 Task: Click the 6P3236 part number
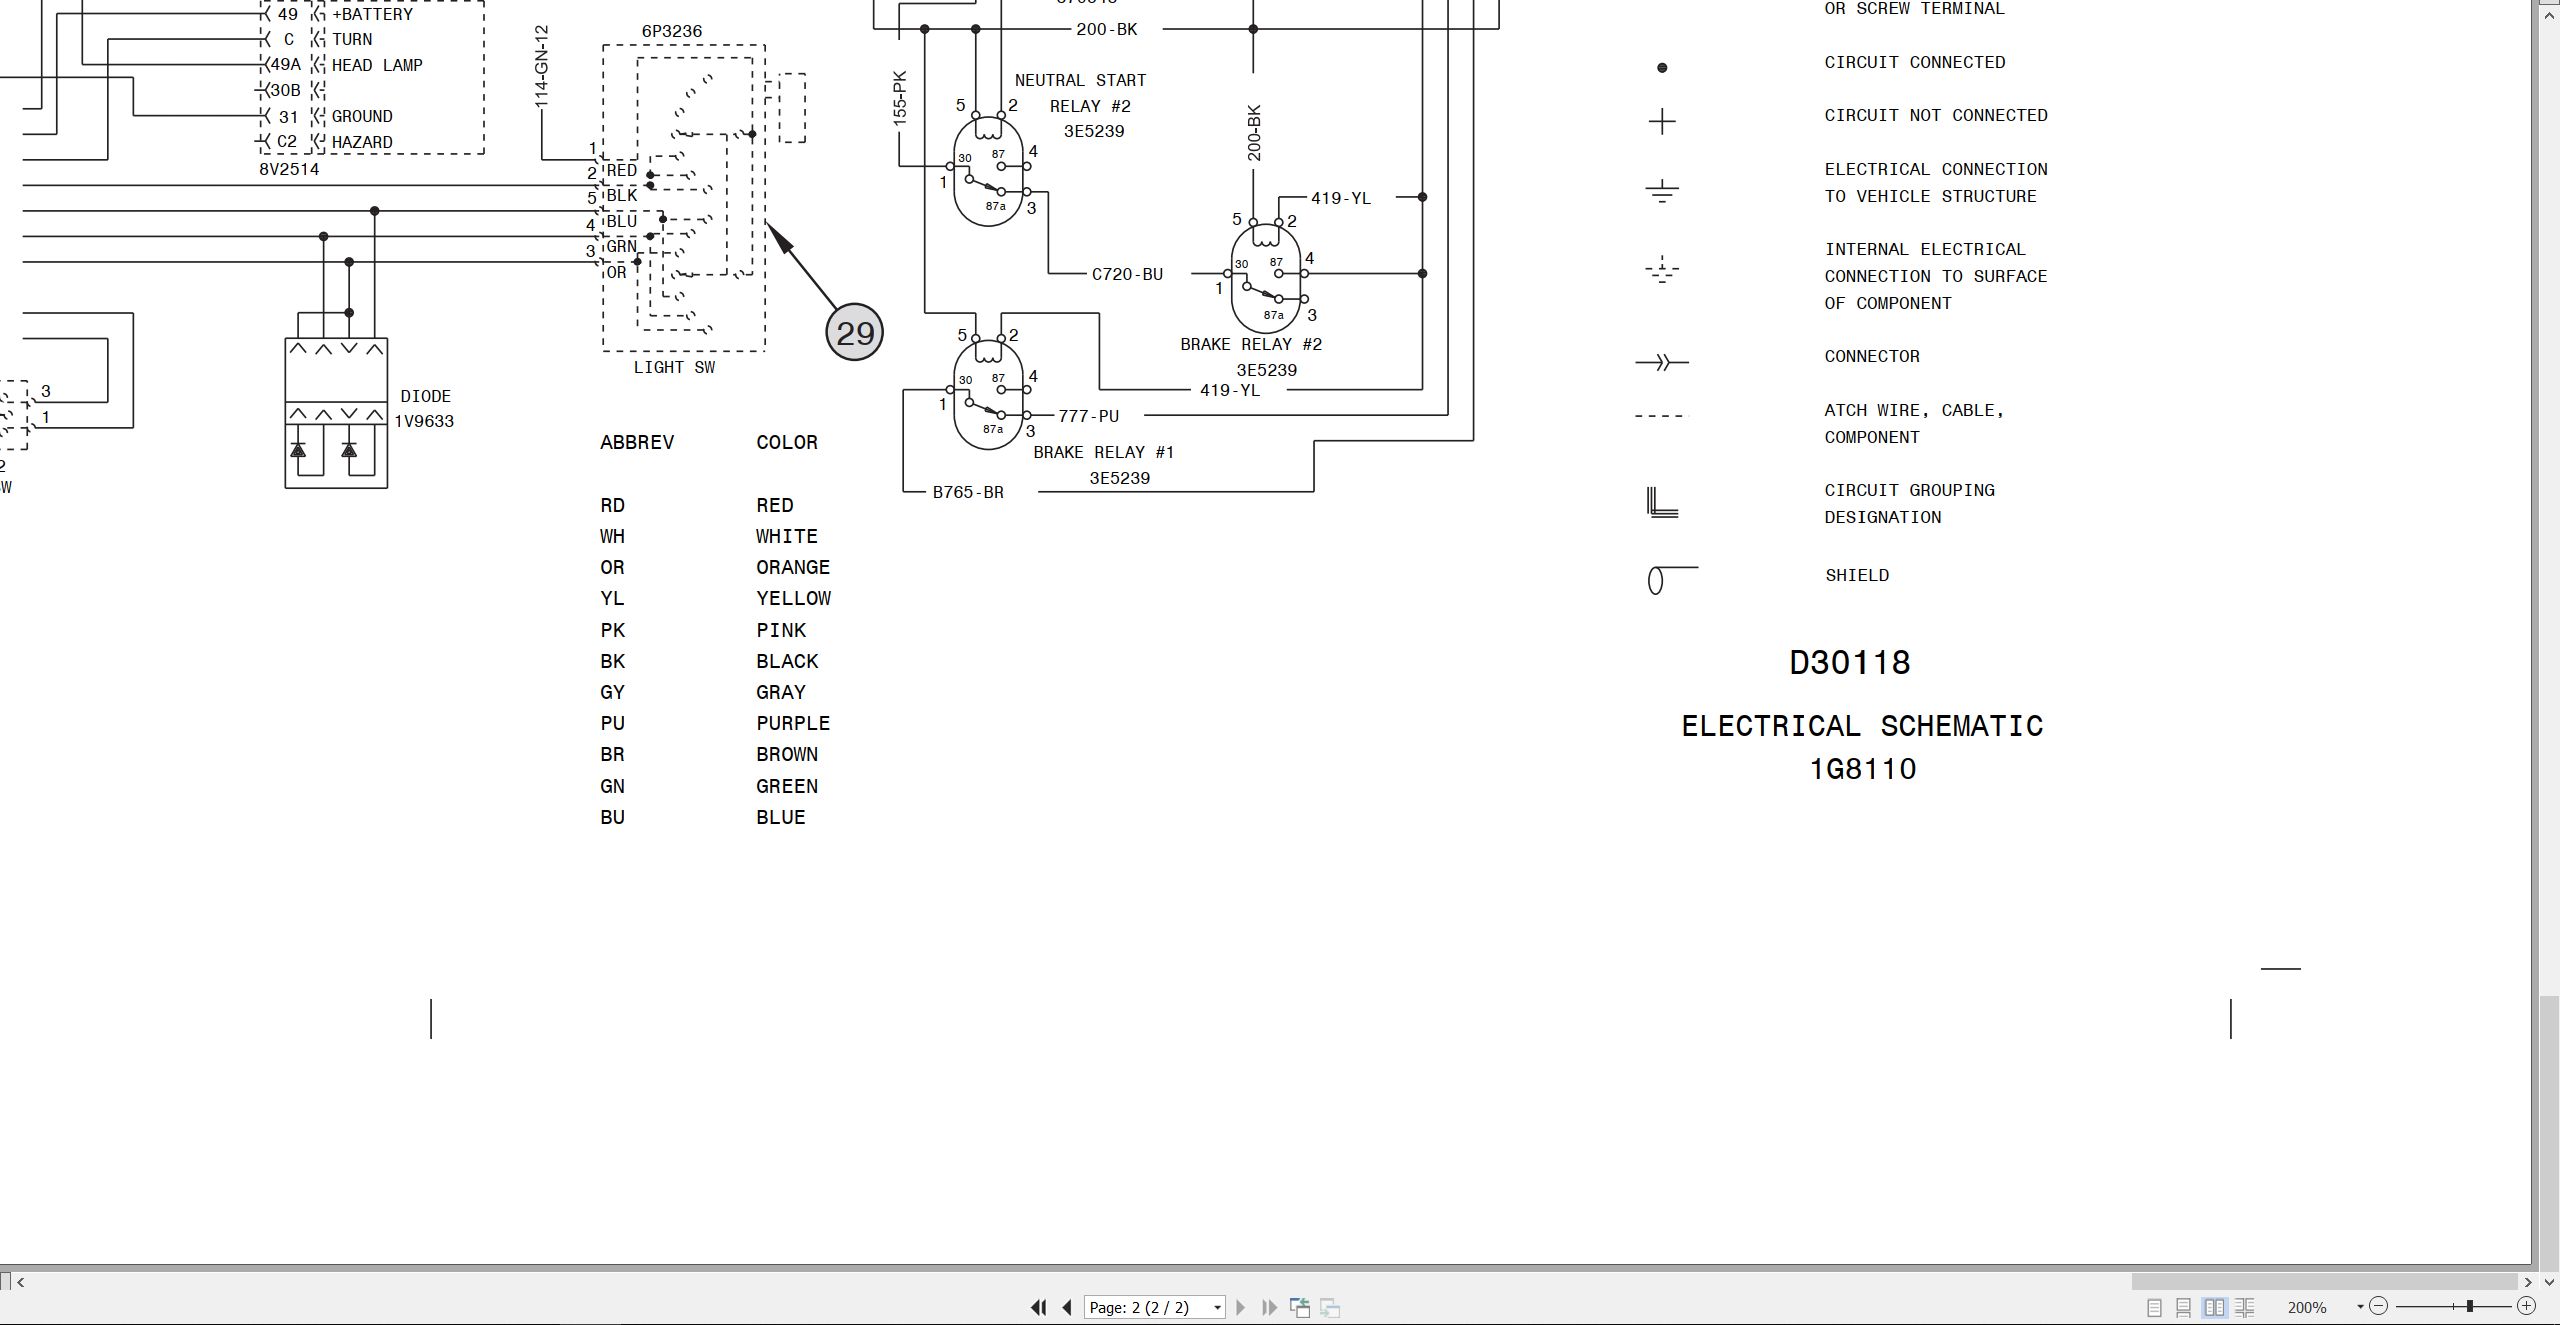tap(672, 31)
